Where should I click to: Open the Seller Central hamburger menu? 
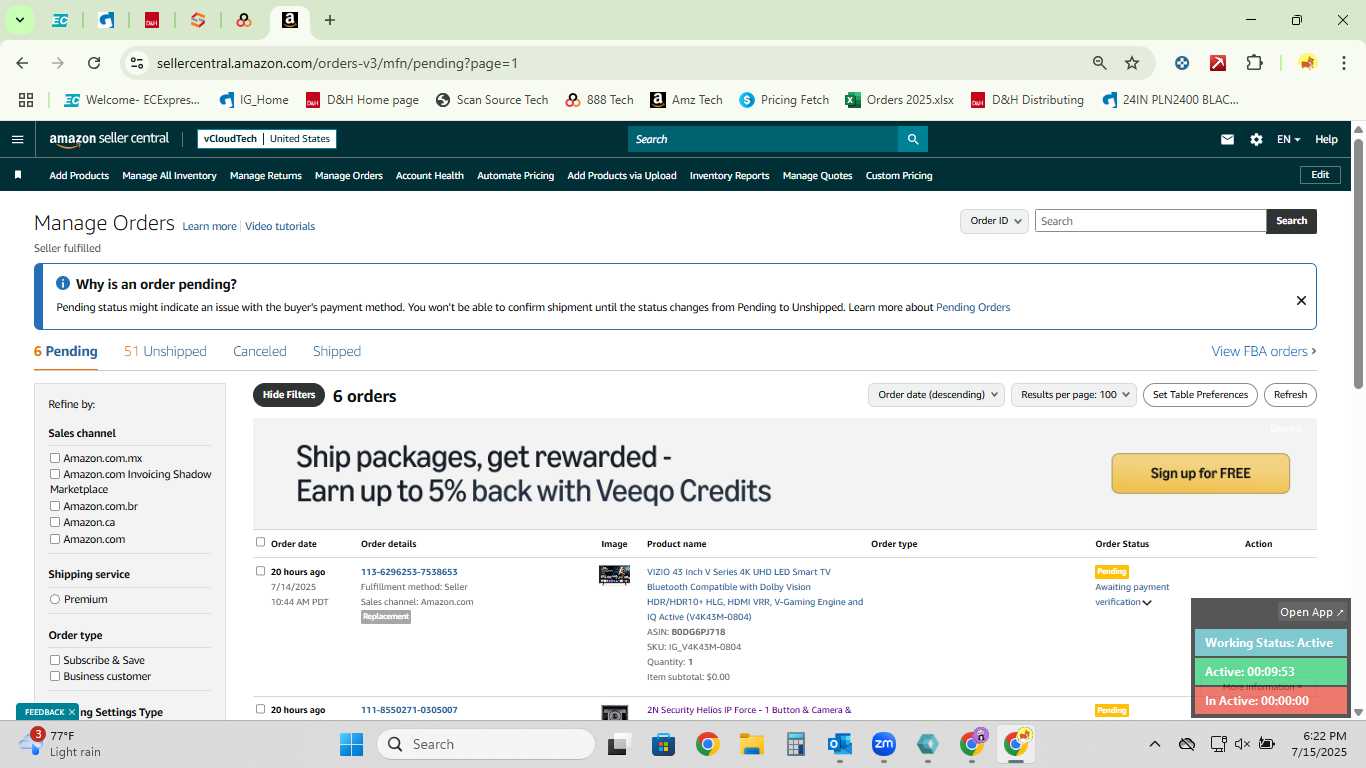pos(17,139)
